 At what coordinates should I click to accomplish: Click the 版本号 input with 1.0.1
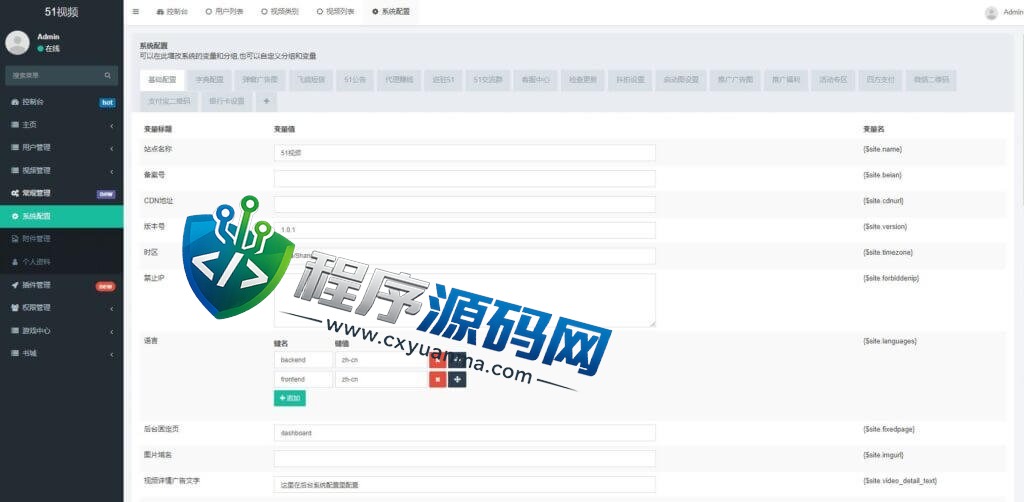(x=464, y=230)
